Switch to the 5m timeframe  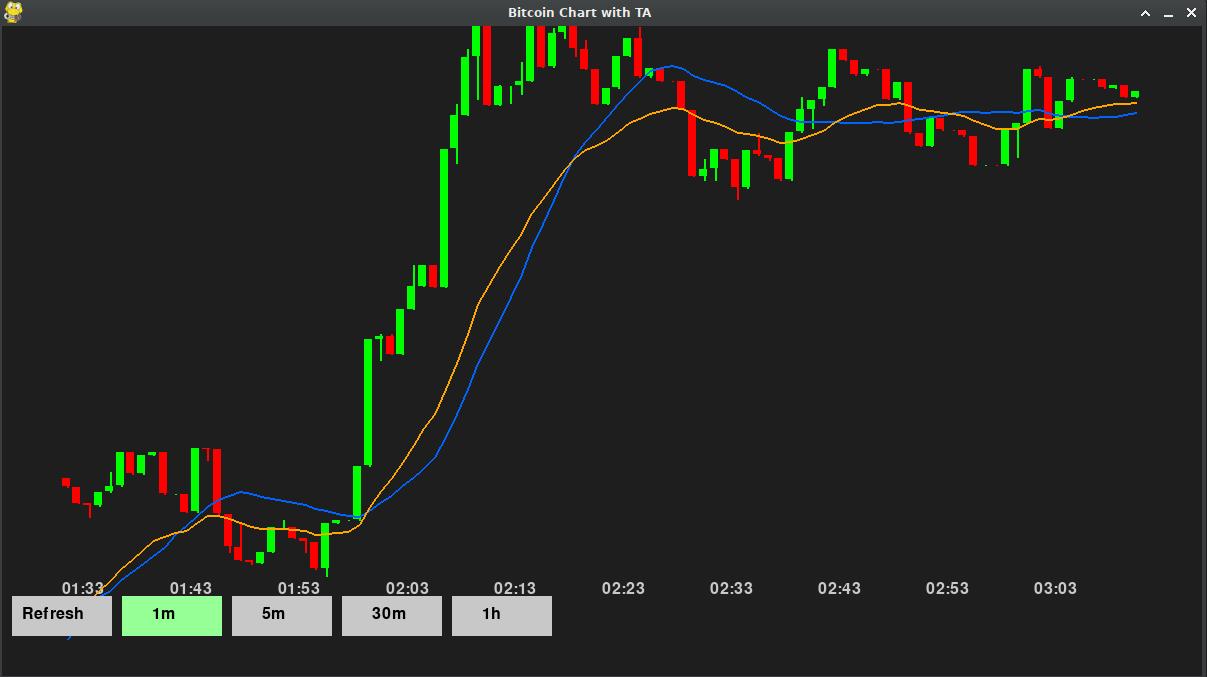(282, 616)
